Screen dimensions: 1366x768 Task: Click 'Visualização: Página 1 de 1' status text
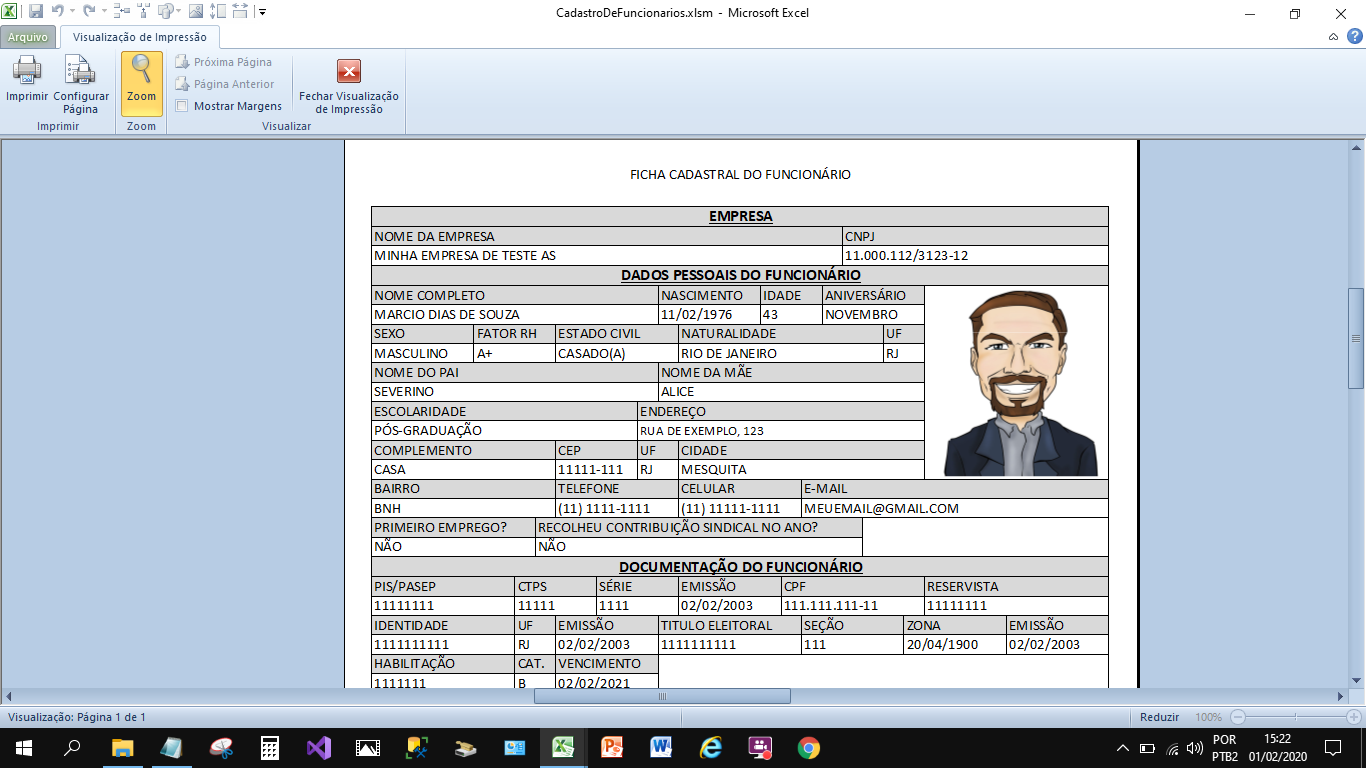point(77,717)
